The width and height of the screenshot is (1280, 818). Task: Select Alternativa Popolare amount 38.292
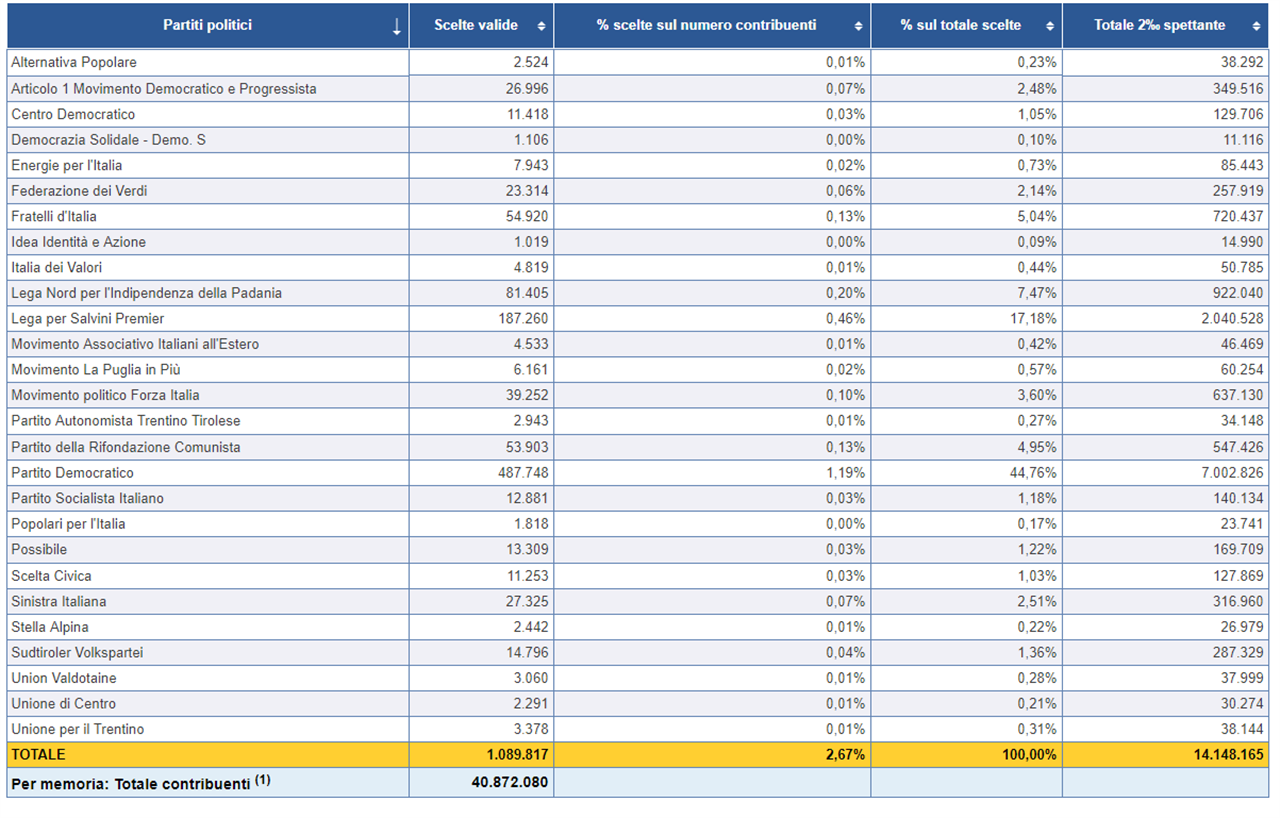[x=1242, y=63]
